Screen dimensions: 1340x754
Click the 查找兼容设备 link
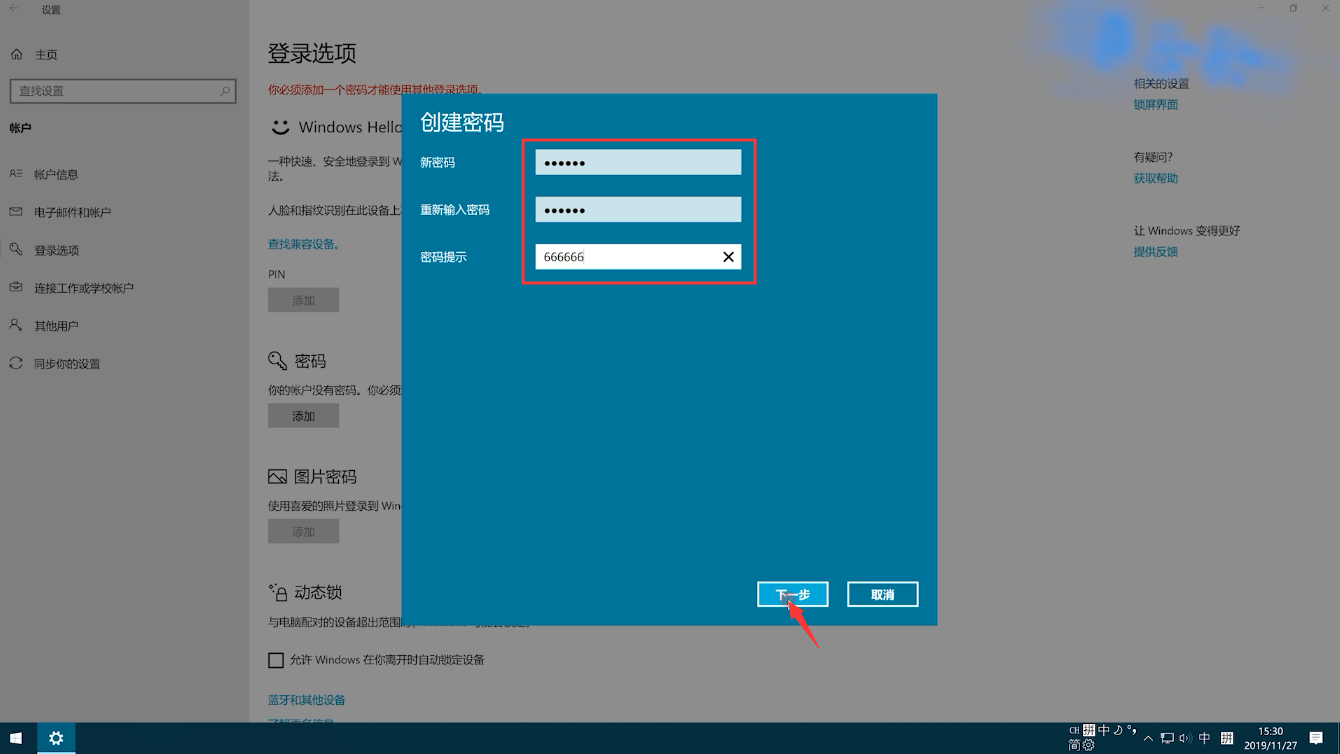click(304, 244)
